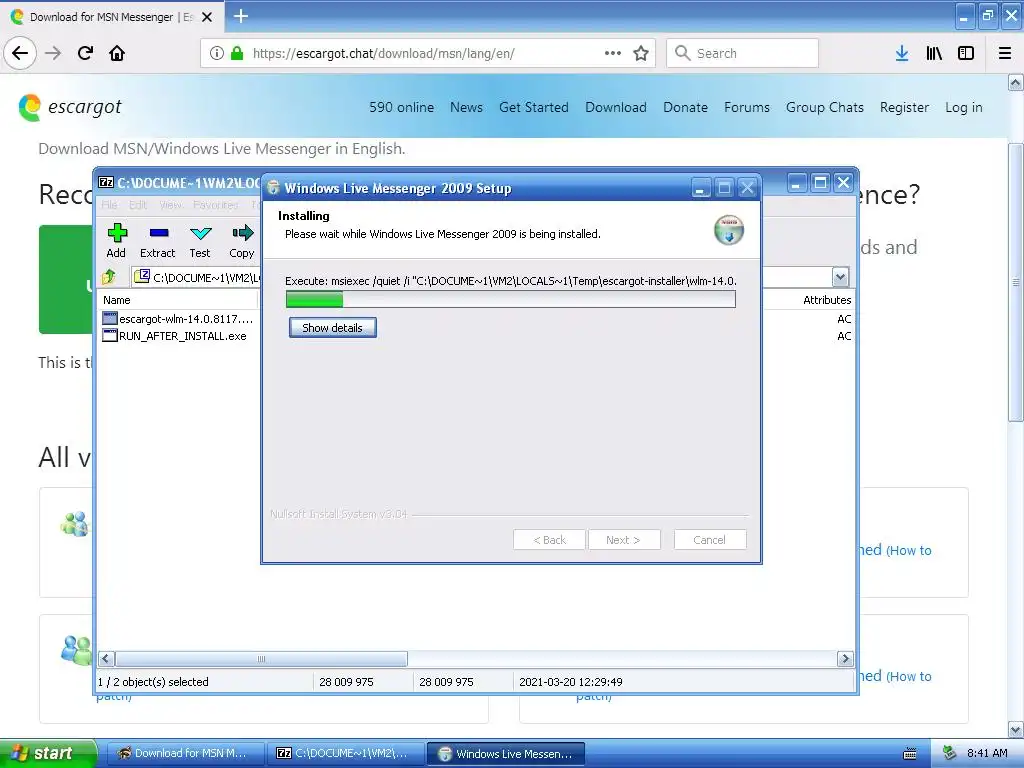Image resolution: width=1024 pixels, height=768 pixels.
Task: Click Cancel button in setup dialog
Action: (x=709, y=539)
